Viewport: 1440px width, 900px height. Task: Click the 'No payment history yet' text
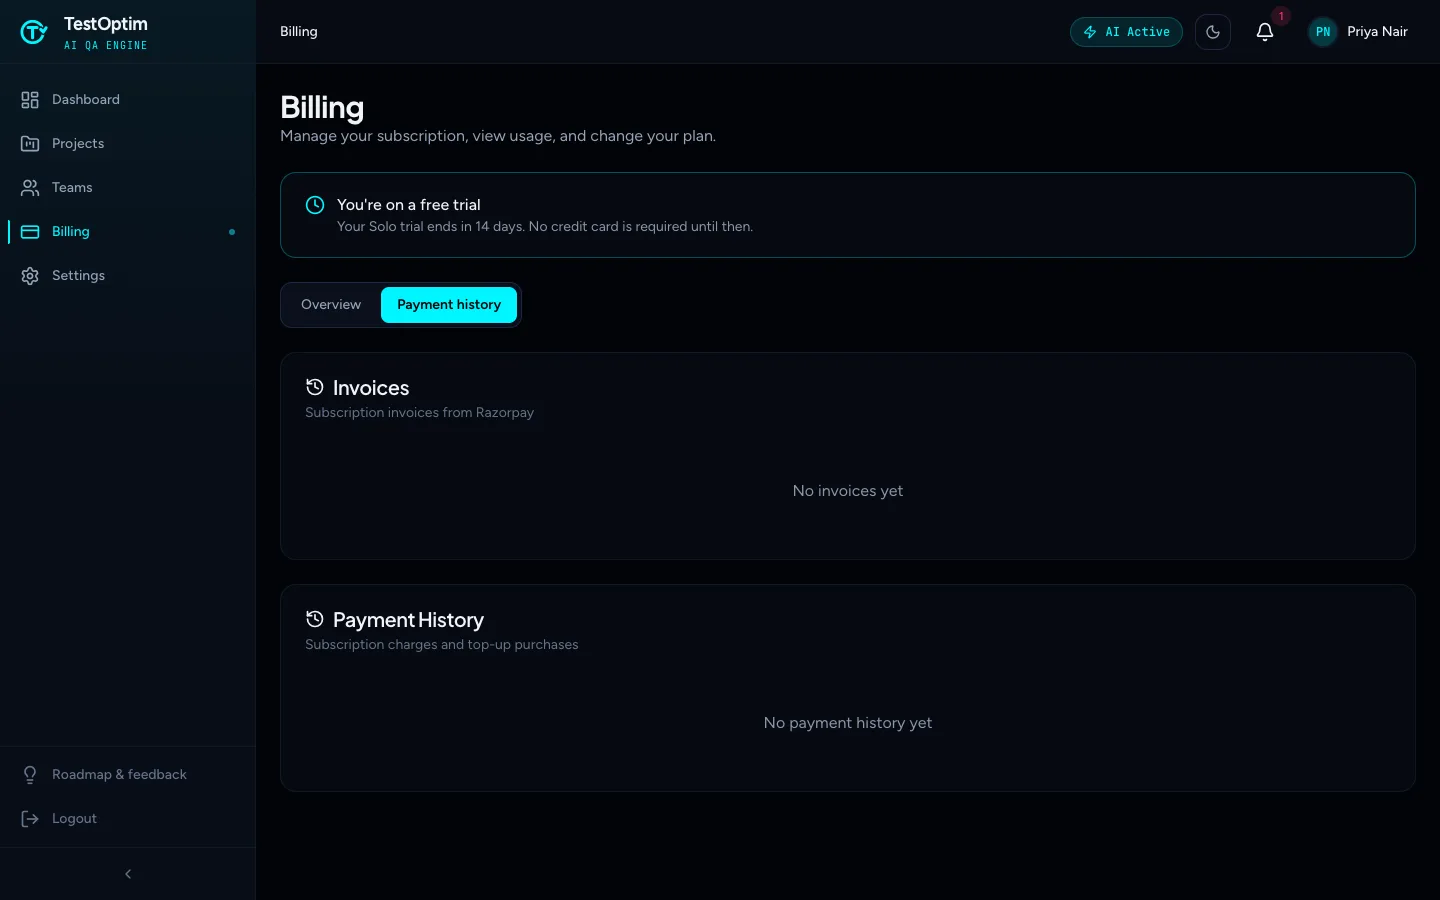click(x=848, y=723)
